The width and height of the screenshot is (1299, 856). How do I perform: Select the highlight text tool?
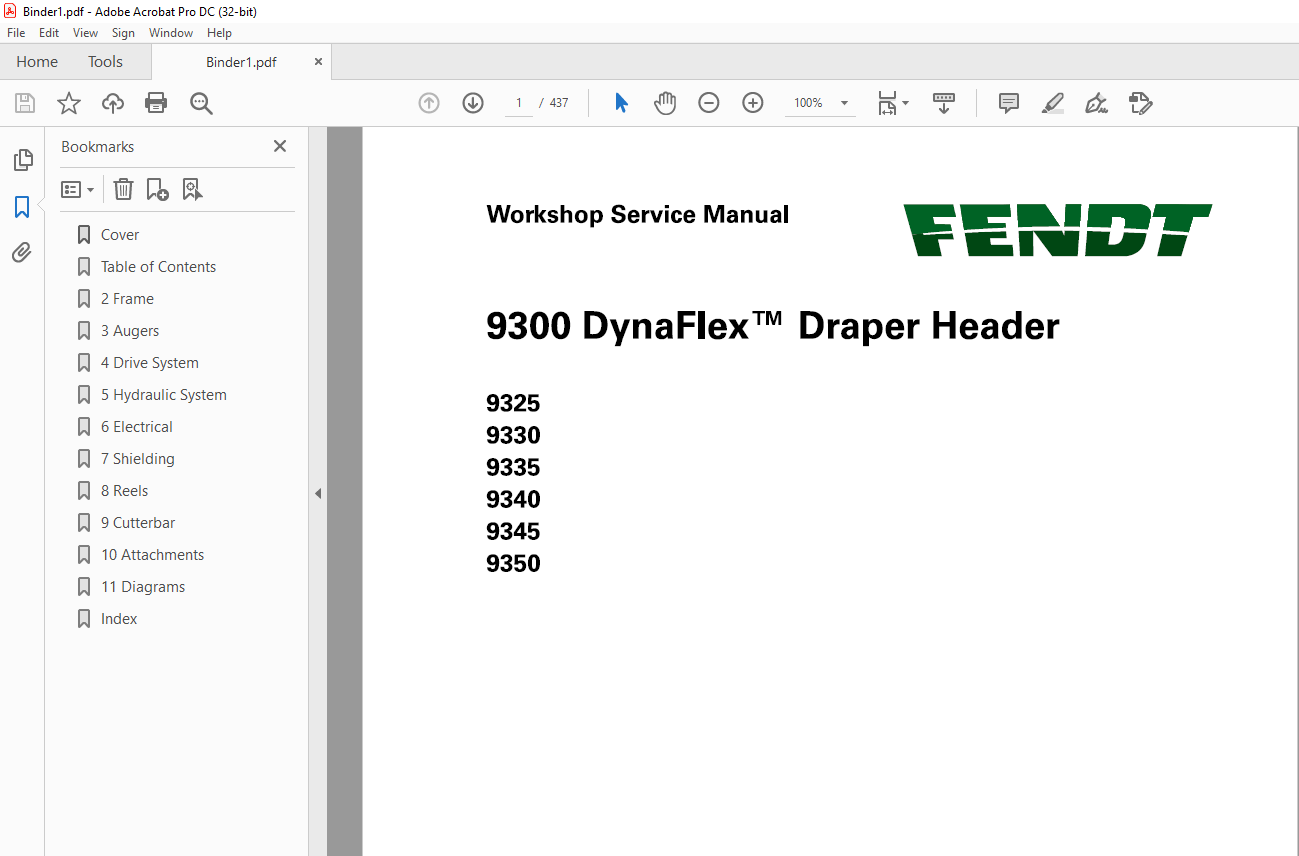(x=1052, y=103)
